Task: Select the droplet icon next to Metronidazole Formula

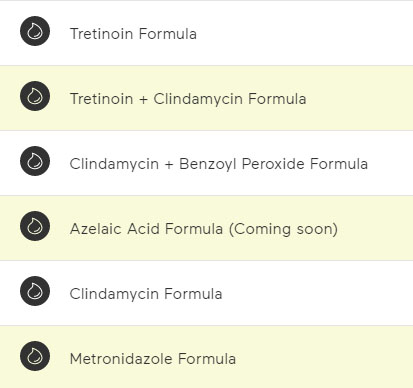Action: pyautogui.click(x=35, y=356)
